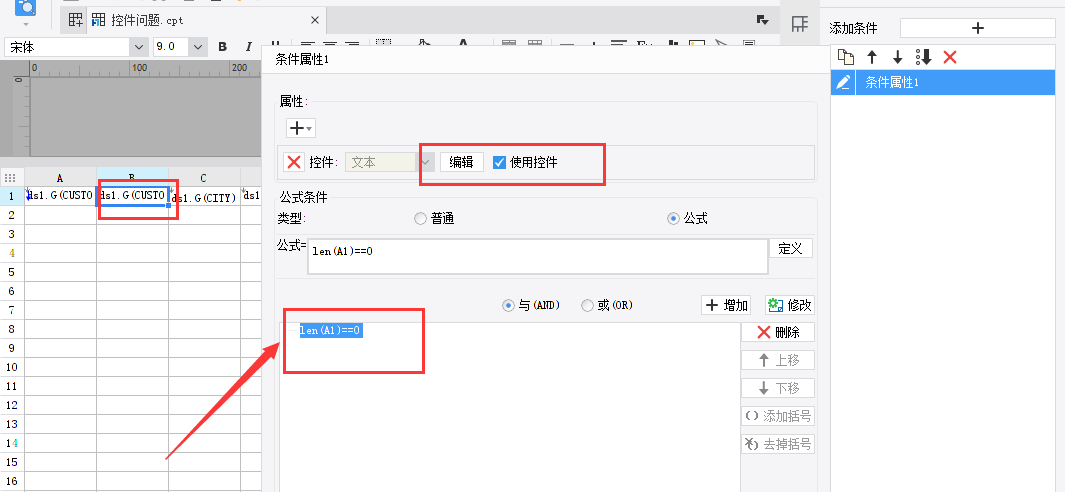Toggle the 使用控件 checkbox

click(x=499, y=162)
